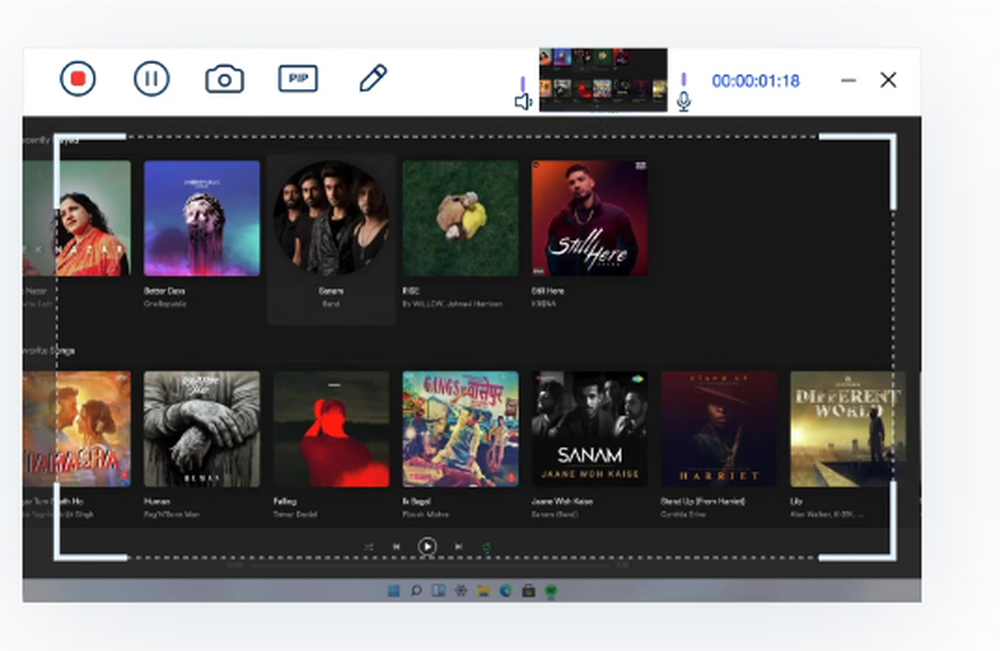Image resolution: width=1000 pixels, height=651 pixels.
Task: Toggle the green repeat button
Action: pyautogui.click(x=486, y=547)
